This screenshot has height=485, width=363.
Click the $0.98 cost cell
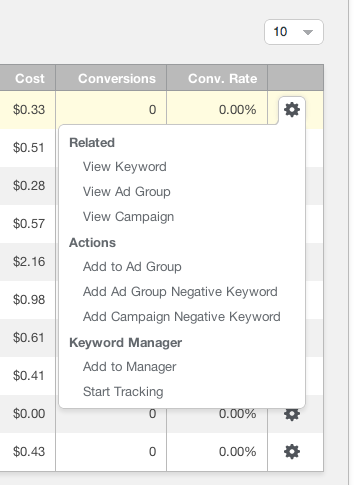[29, 300]
